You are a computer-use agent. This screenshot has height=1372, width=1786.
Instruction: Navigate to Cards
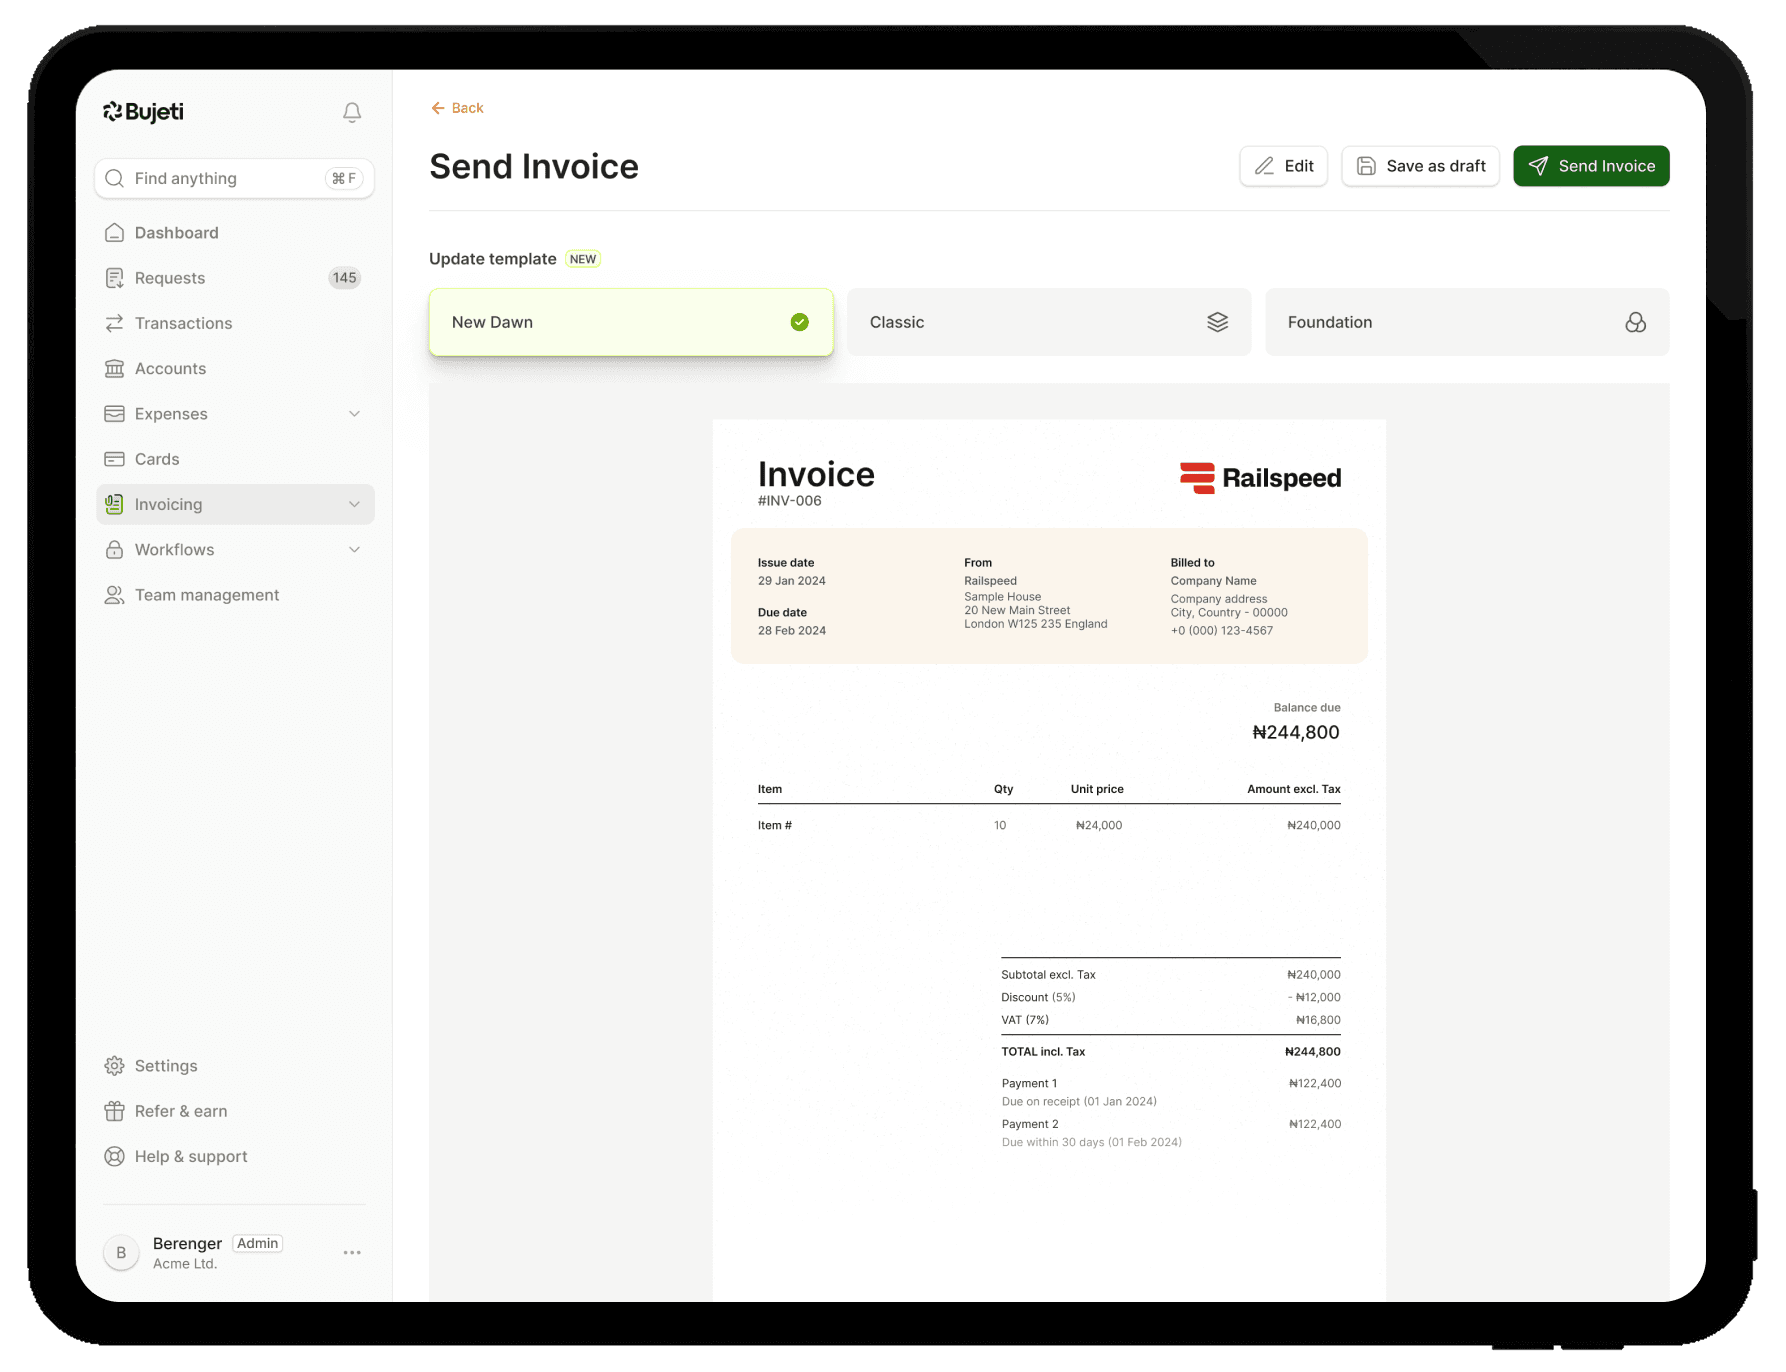235,459
